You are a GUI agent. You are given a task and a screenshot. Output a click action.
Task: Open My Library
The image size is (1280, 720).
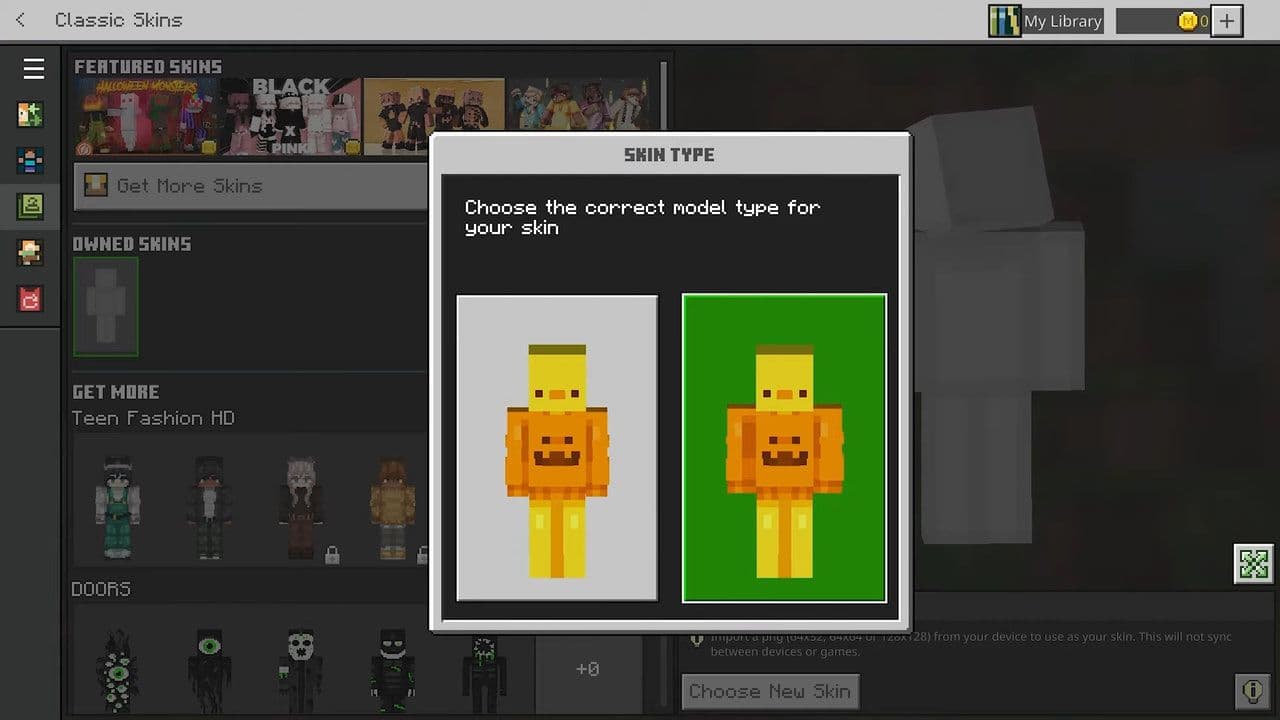pos(1046,21)
